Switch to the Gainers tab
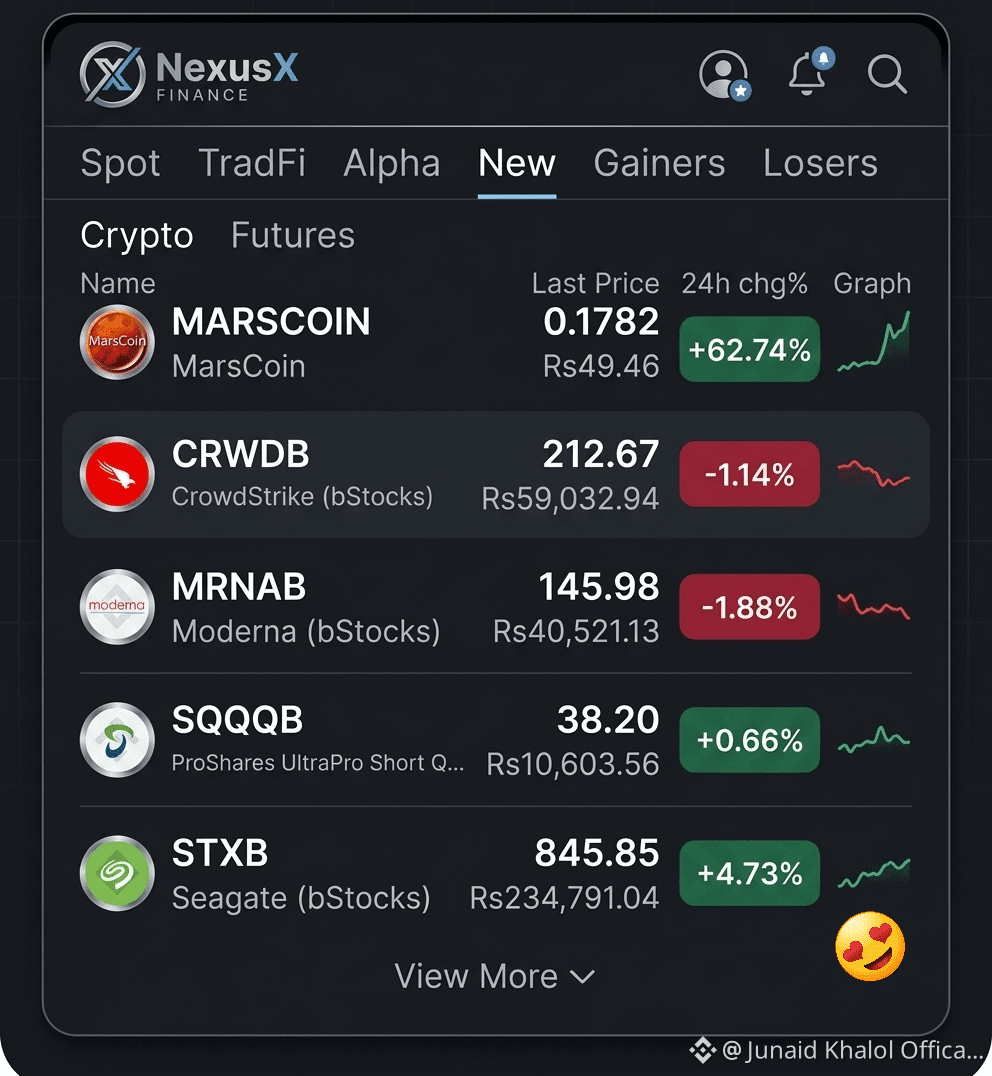 (659, 163)
